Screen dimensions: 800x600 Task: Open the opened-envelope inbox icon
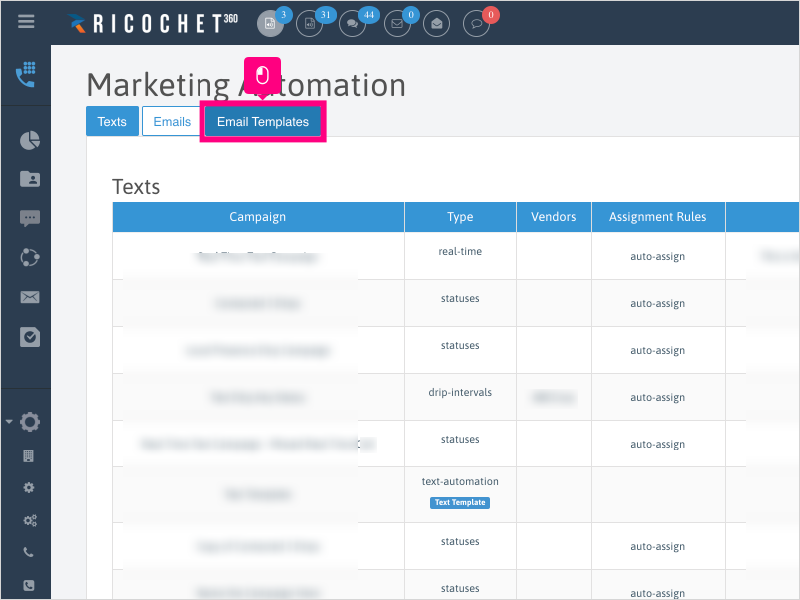437,23
